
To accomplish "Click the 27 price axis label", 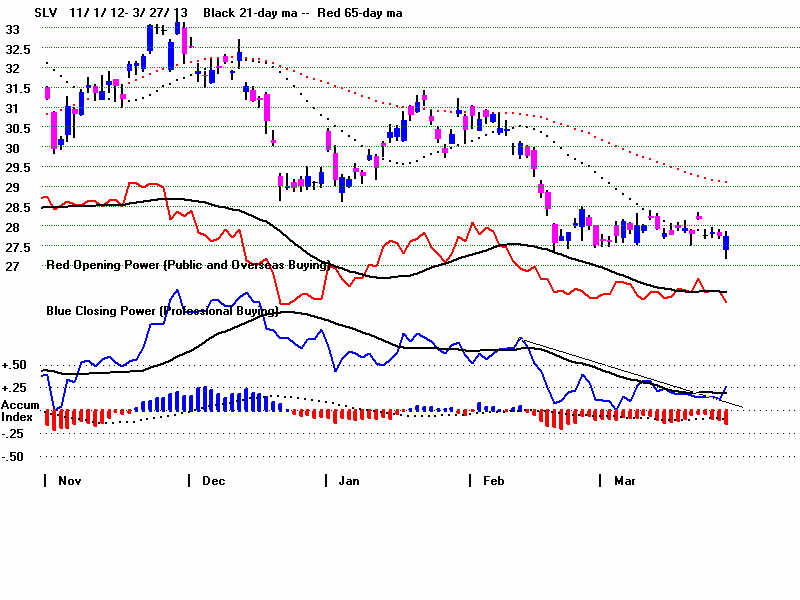I will [x=13, y=266].
